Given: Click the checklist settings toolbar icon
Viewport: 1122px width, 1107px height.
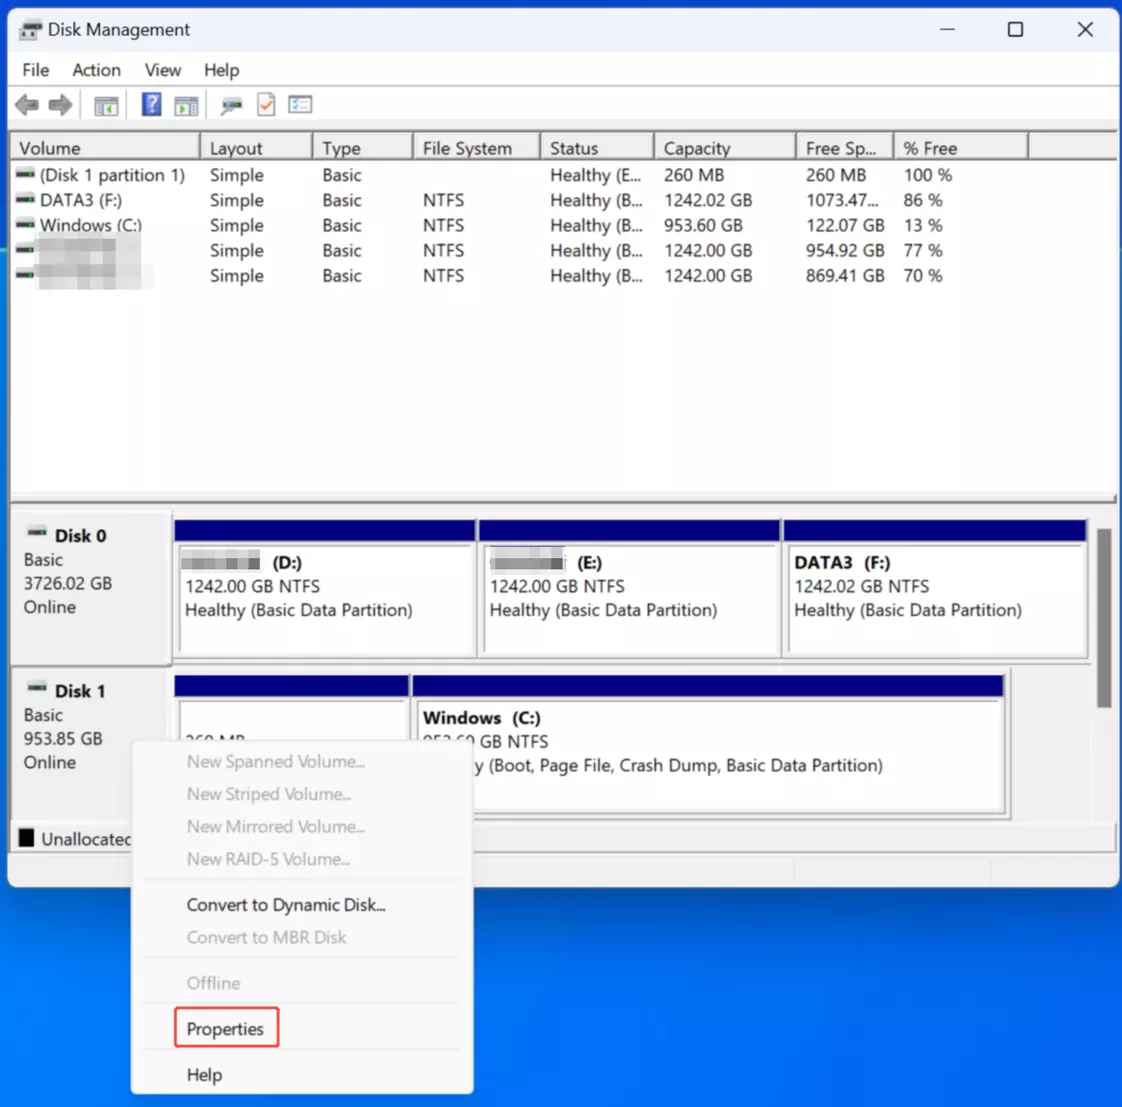Looking at the screenshot, I should 300,105.
